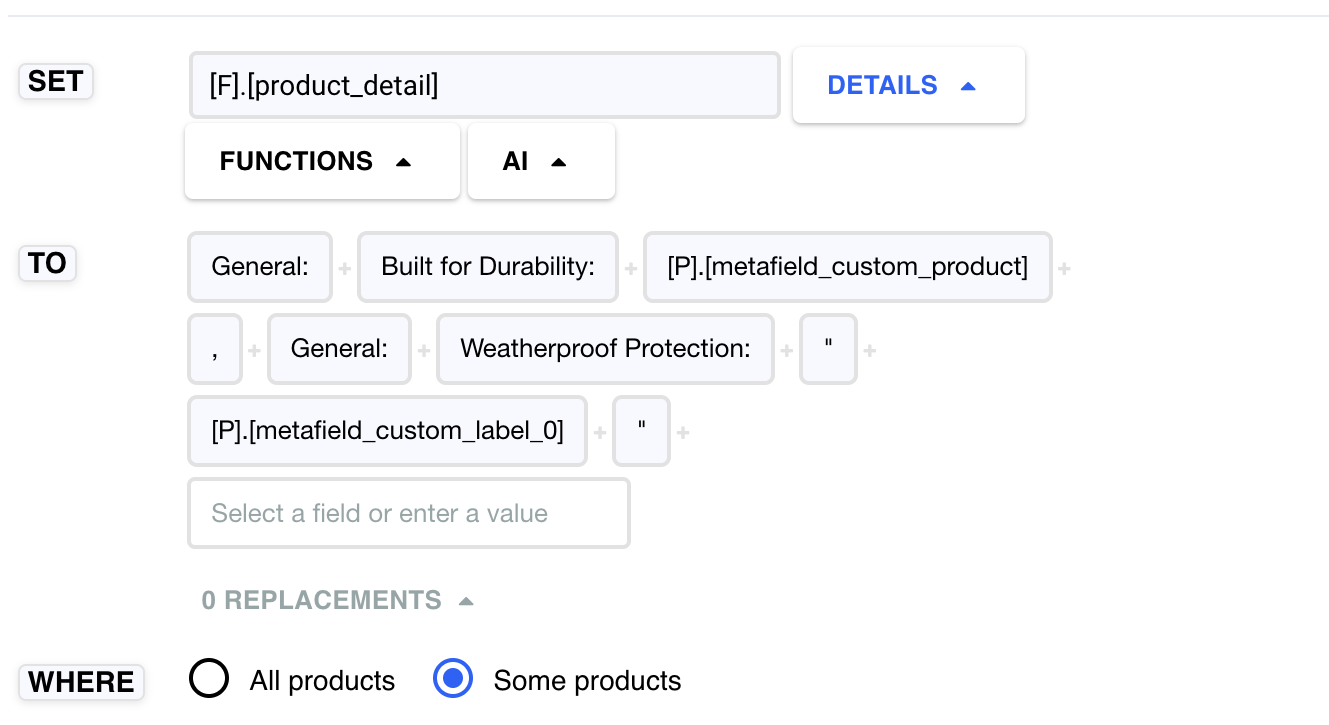This screenshot has height=725, width=1329.
Task: Click the "Select a field or enter a value" field
Action: [x=408, y=512]
